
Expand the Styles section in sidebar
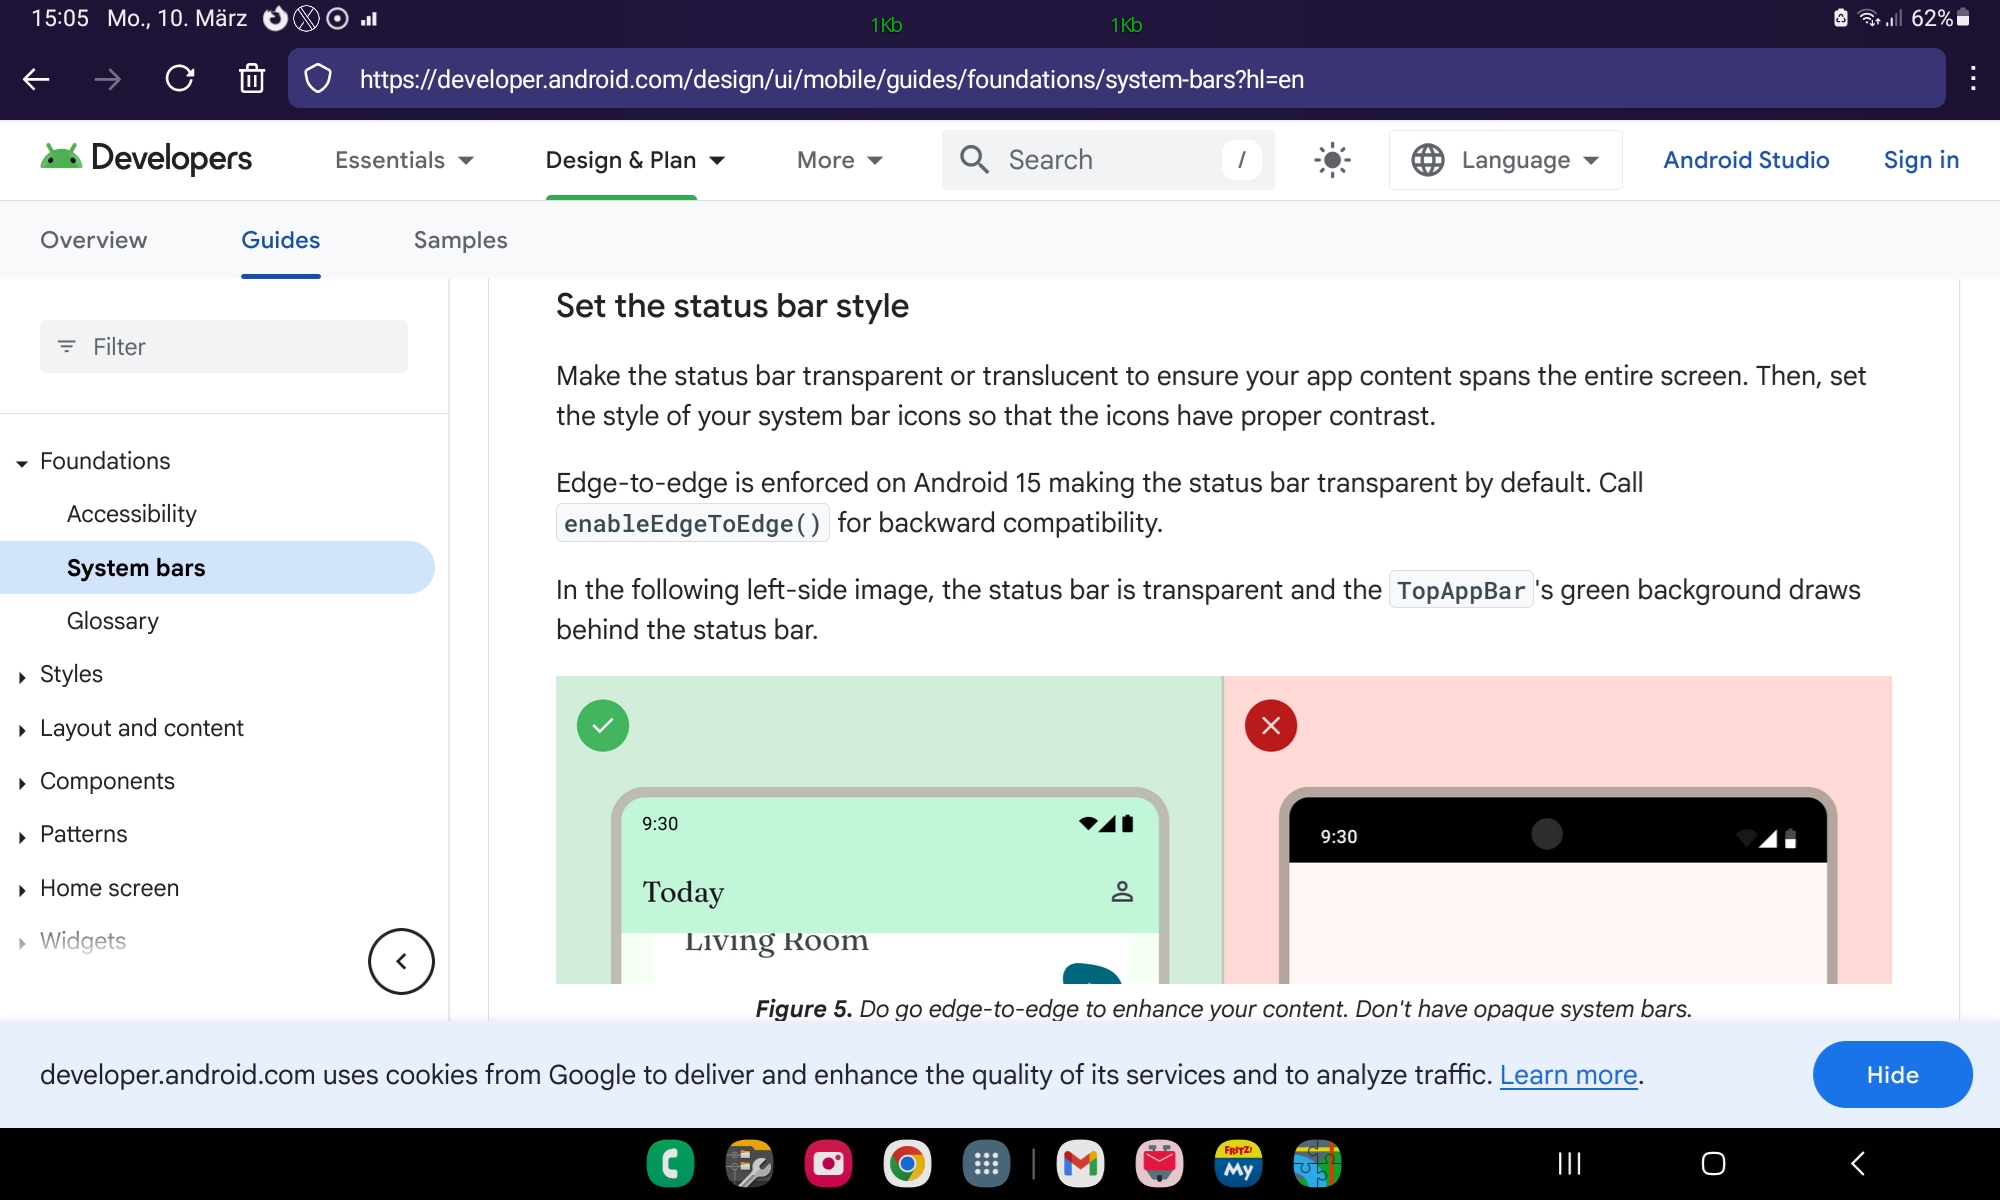point(71,674)
